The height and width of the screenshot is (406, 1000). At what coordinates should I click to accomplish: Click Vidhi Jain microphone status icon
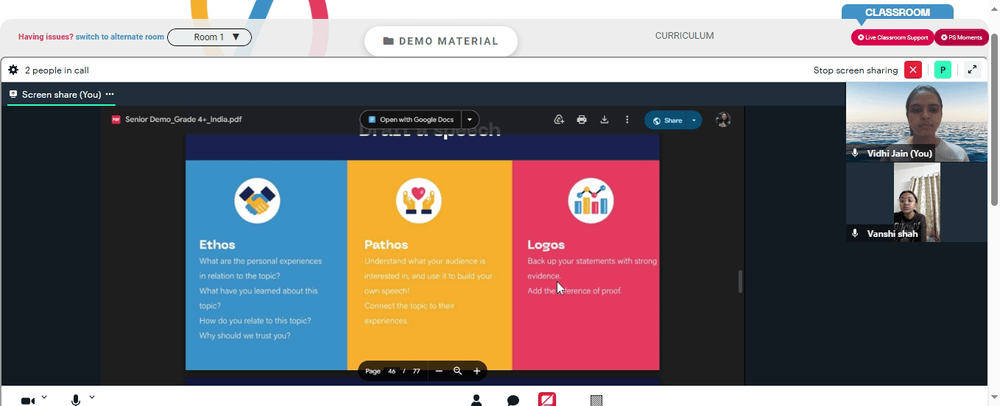[x=855, y=154]
